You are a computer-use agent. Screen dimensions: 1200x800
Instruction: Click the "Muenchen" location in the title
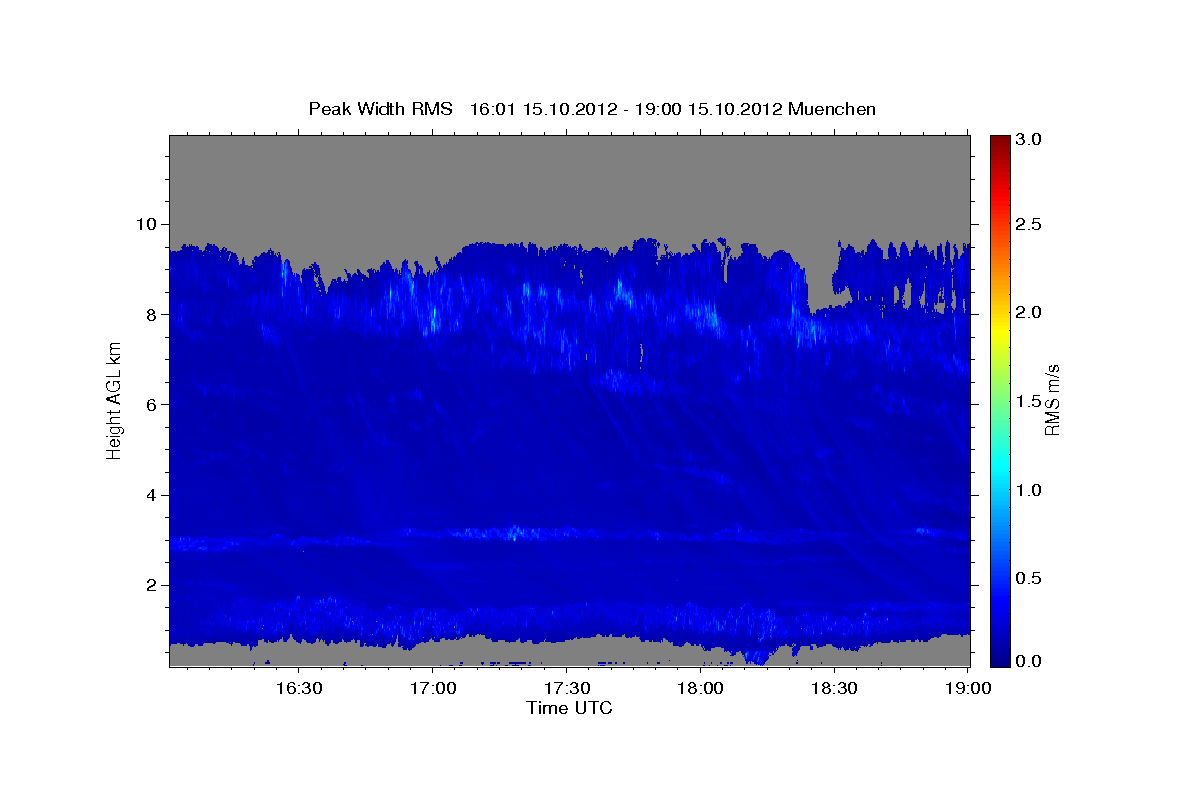[x=832, y=109]
